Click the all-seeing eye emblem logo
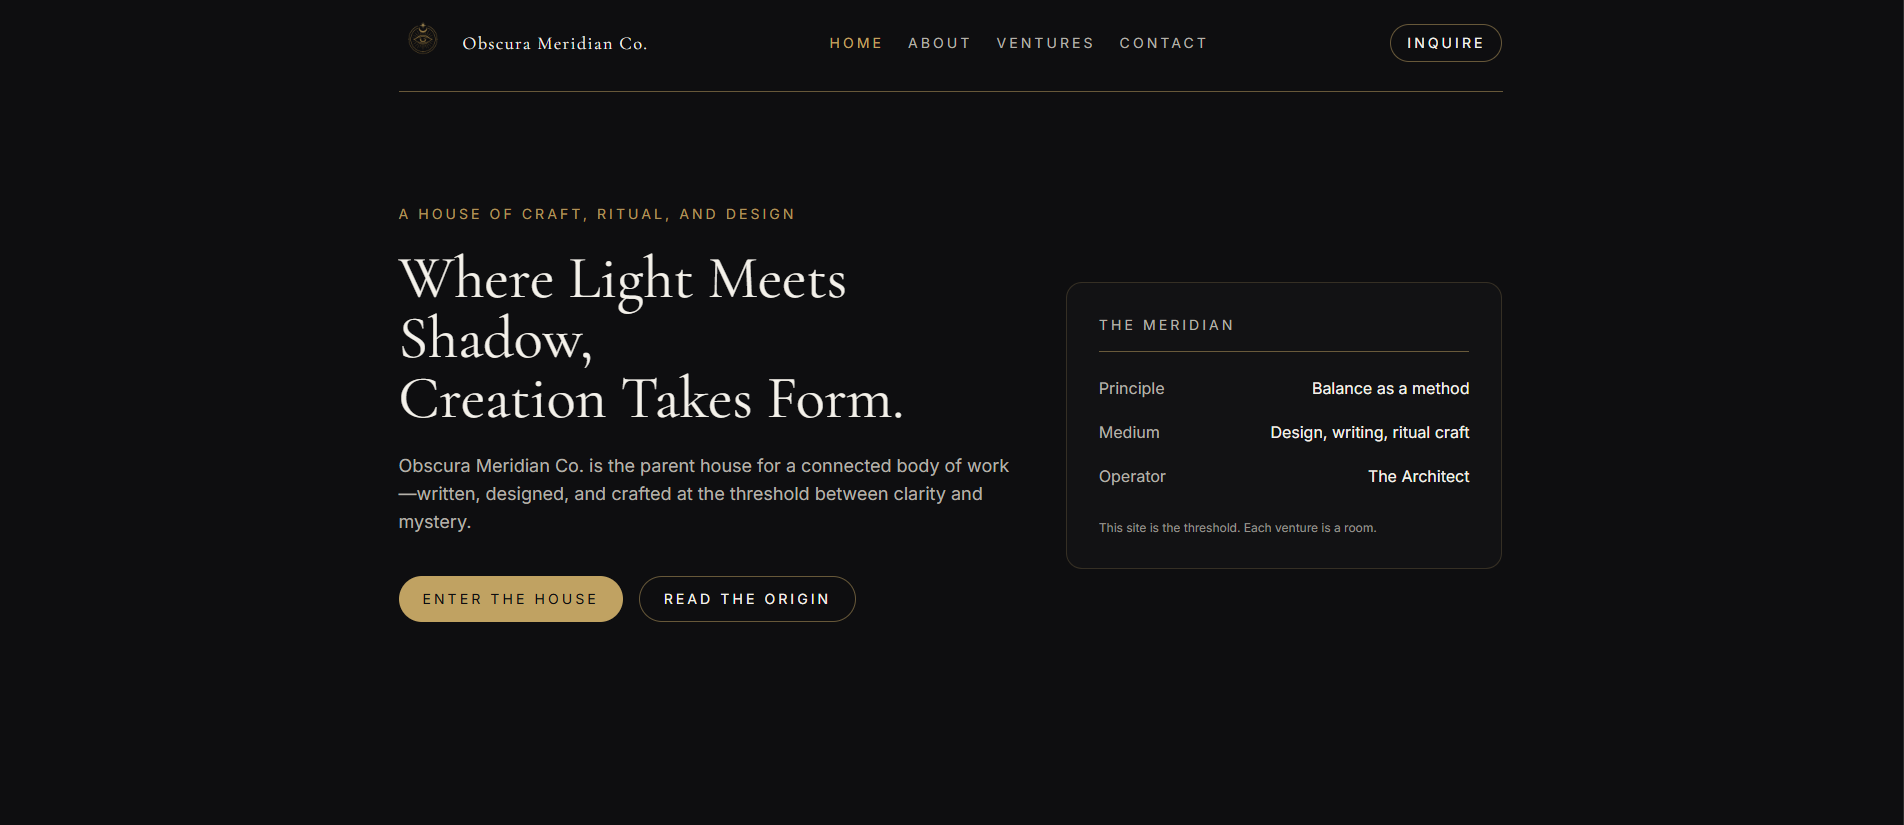Viewport: 1904px width, 825px height. (x=423, y=40)
